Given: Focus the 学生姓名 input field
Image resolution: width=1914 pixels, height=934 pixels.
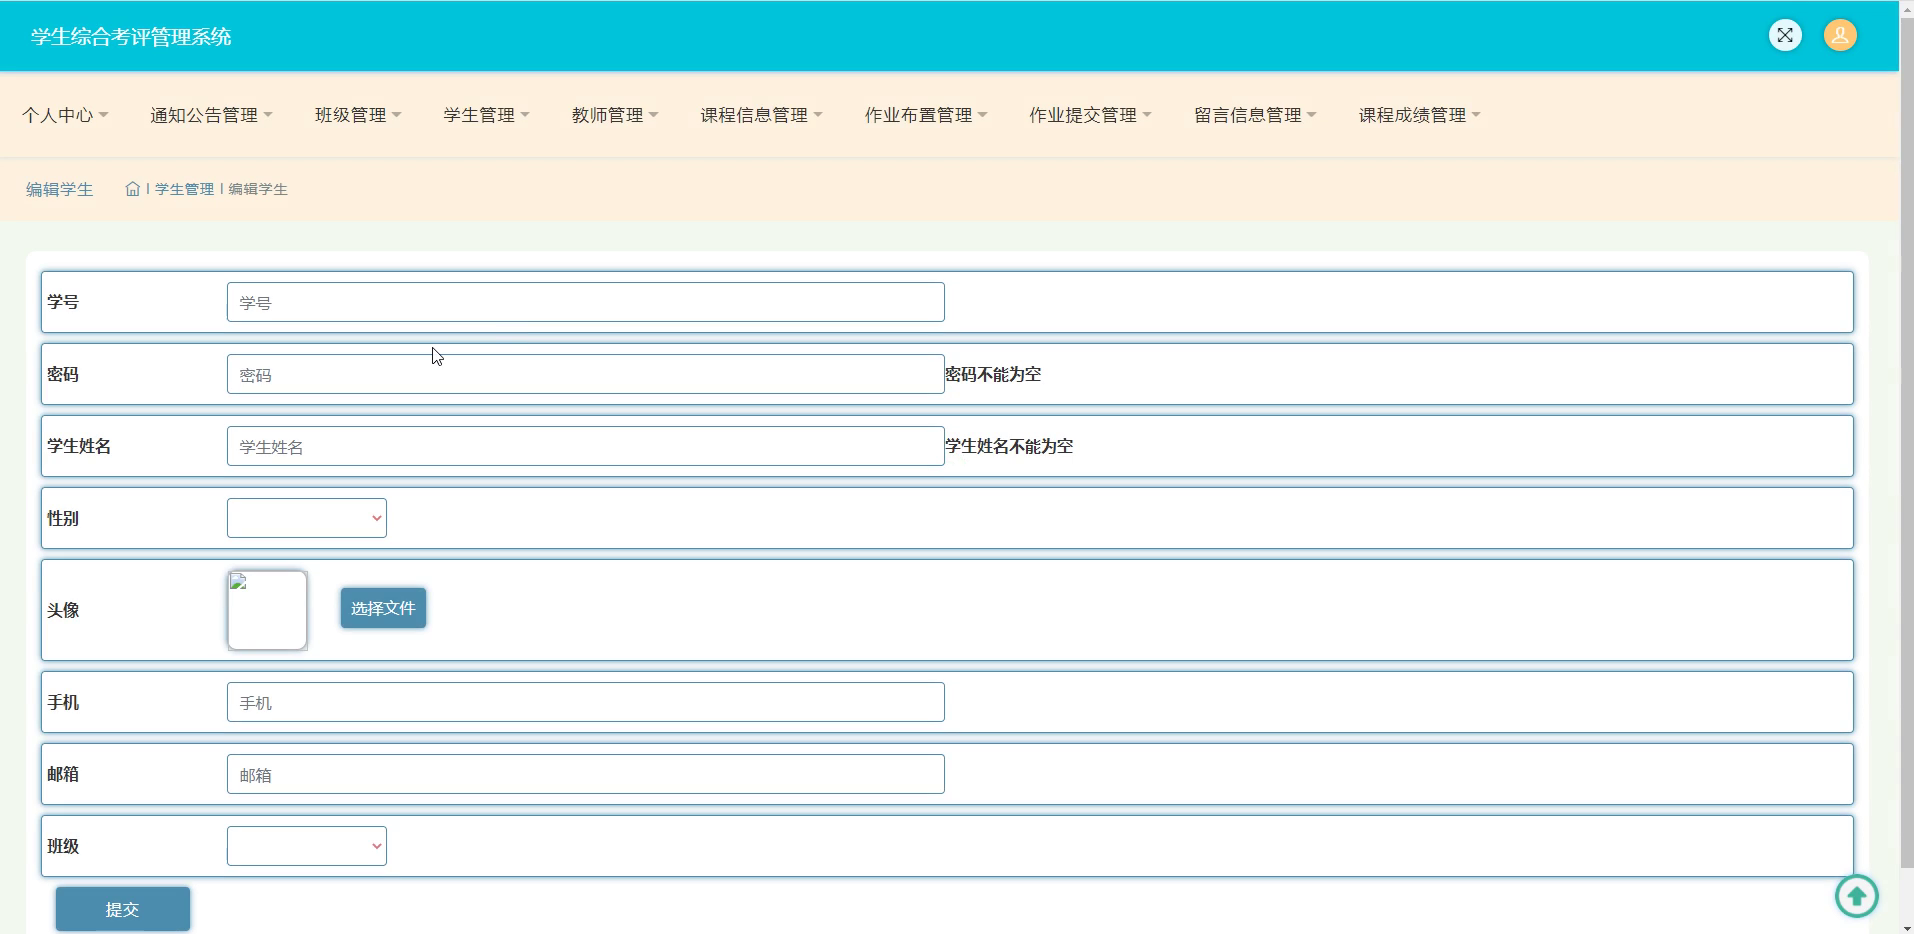Looking at the screenshot, I should coord(586,446).
